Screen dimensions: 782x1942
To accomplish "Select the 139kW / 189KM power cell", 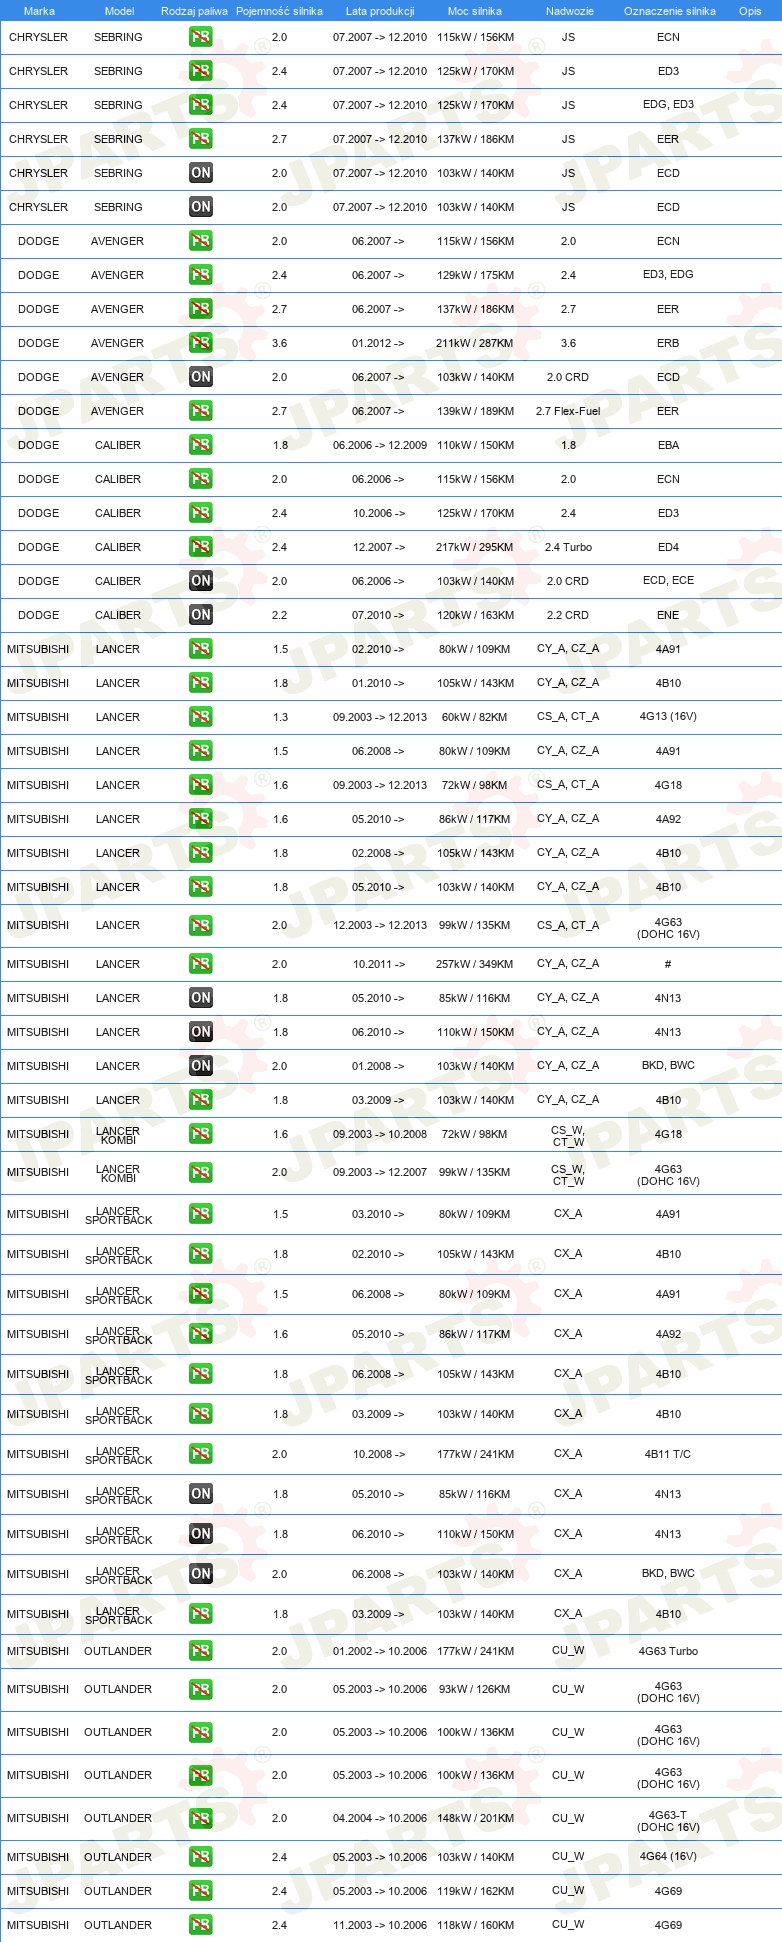I will point(475,411).
